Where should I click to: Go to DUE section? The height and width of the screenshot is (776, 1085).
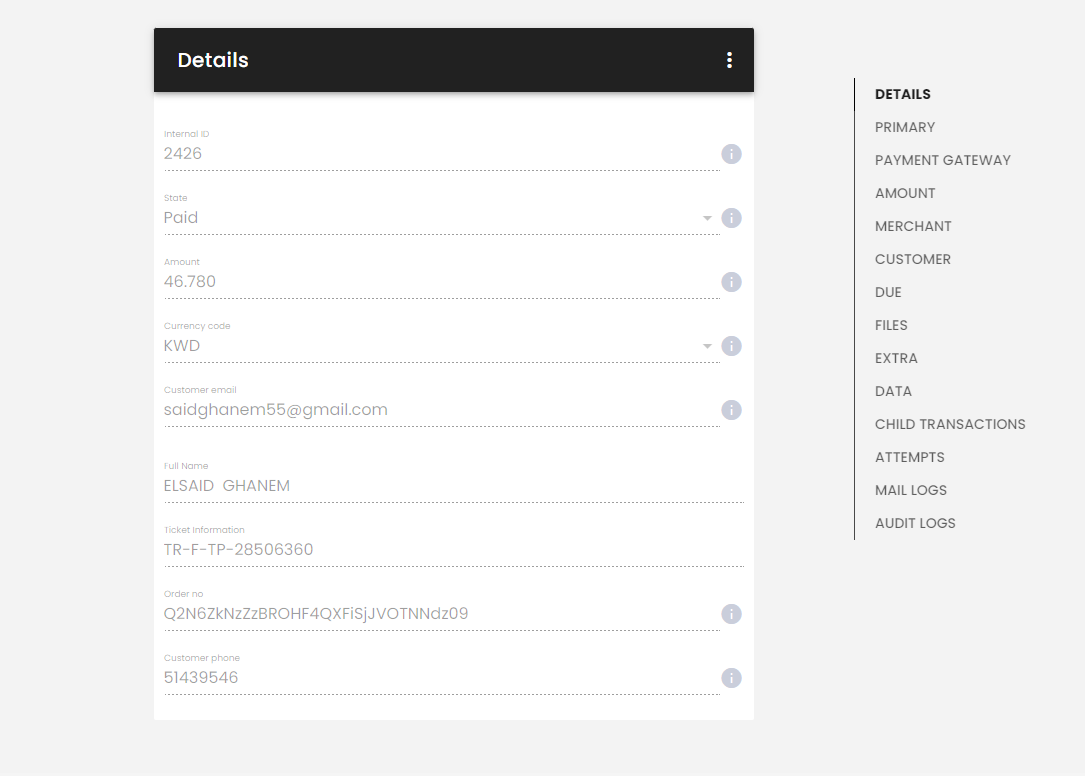coord(888,292)
